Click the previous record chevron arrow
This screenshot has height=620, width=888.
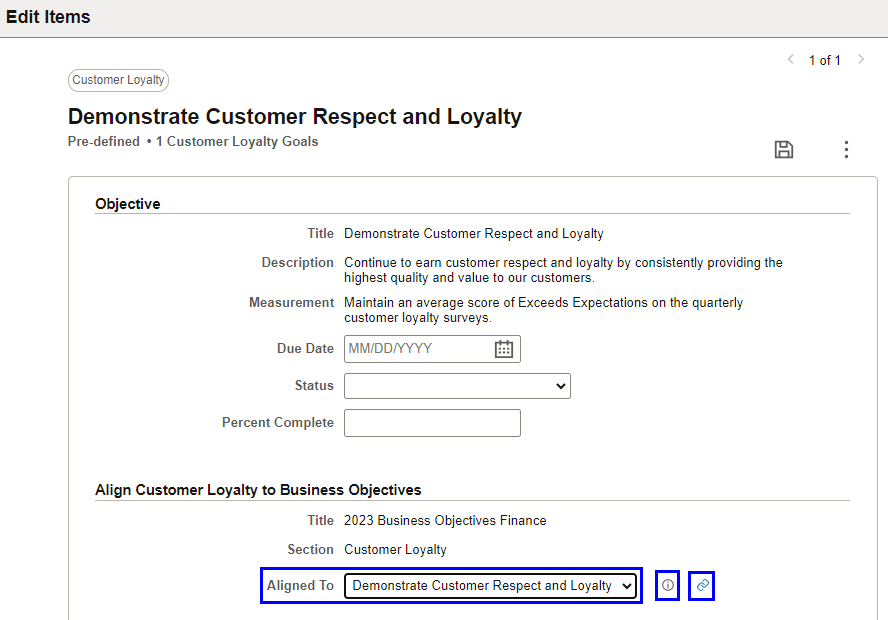coord(790,60)
